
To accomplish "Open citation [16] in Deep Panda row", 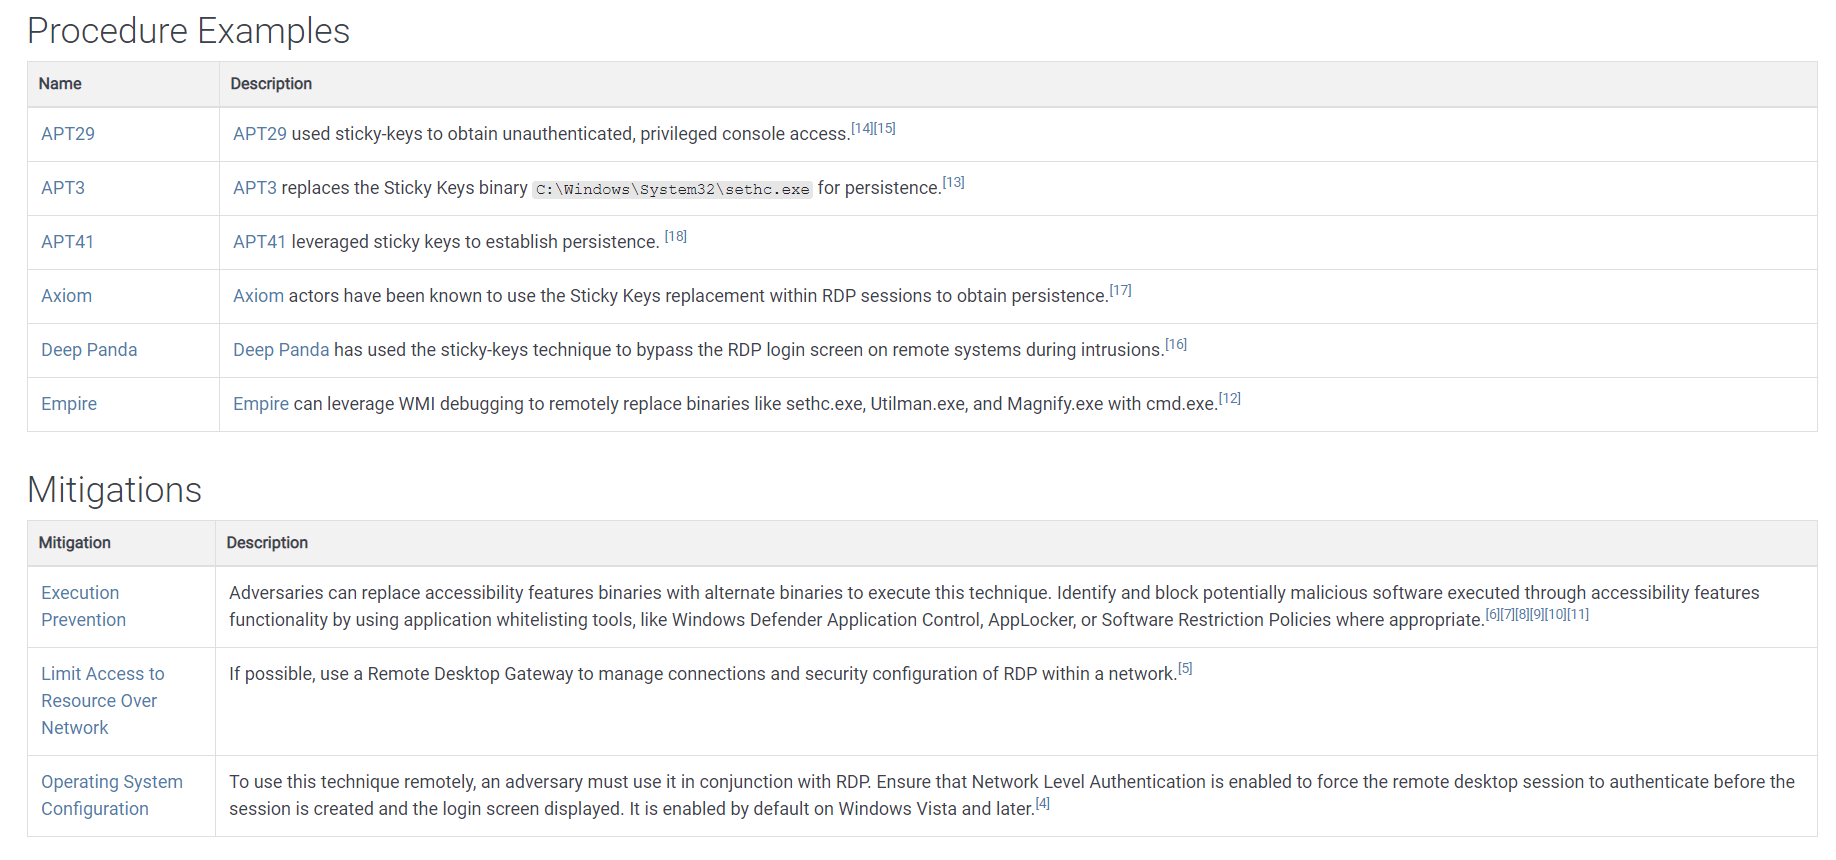I will click(x=1176, y=345).
